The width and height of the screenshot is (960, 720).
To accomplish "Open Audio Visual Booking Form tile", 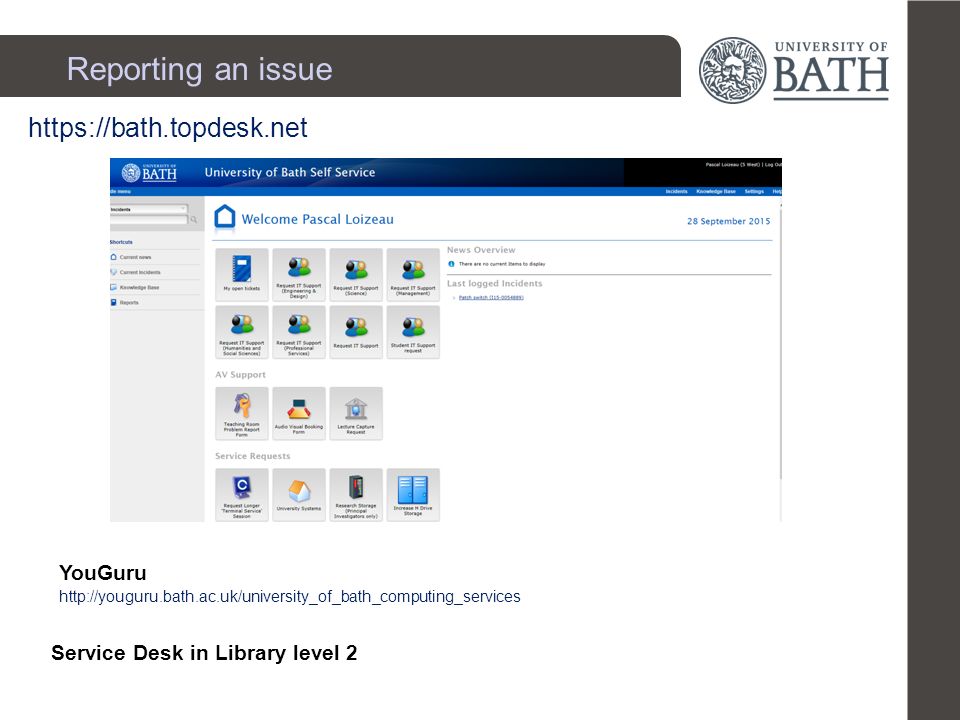I will [299, 413].
